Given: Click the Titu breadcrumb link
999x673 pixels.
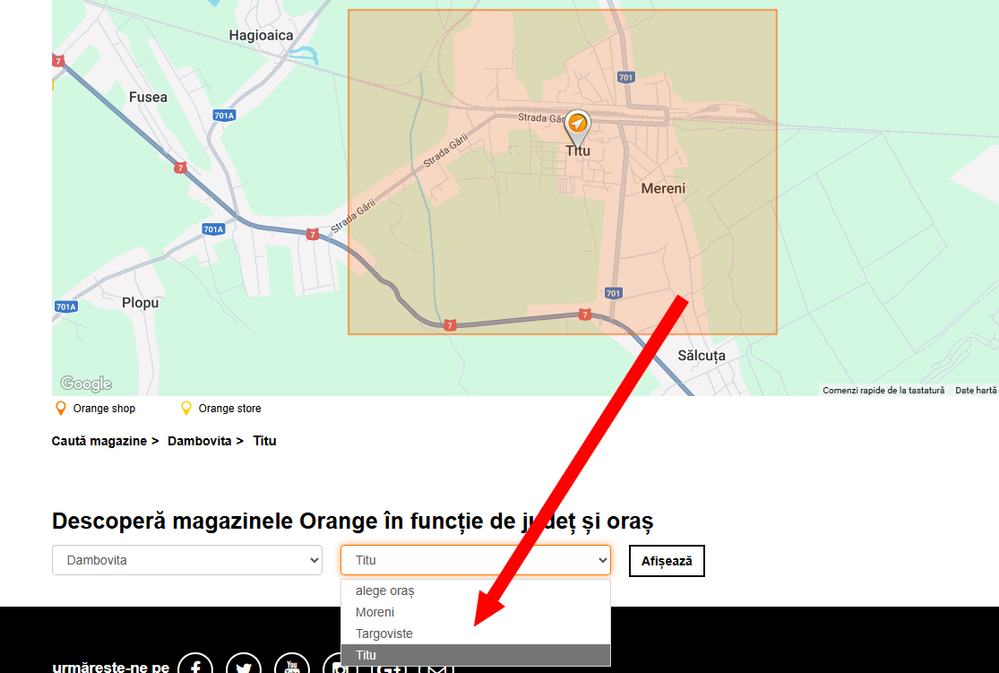Looking at the screenshot, I should pyautogui.click(x=265, y=441).
